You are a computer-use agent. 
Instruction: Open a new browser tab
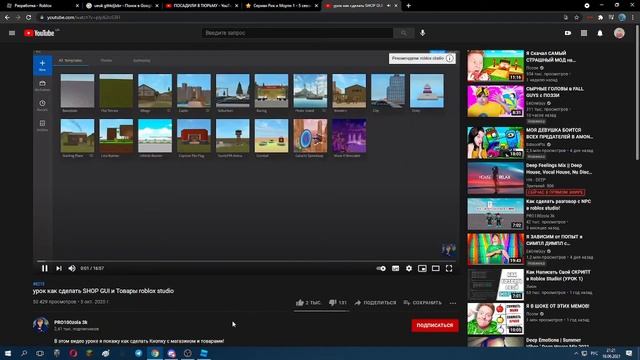pos(409,6)
